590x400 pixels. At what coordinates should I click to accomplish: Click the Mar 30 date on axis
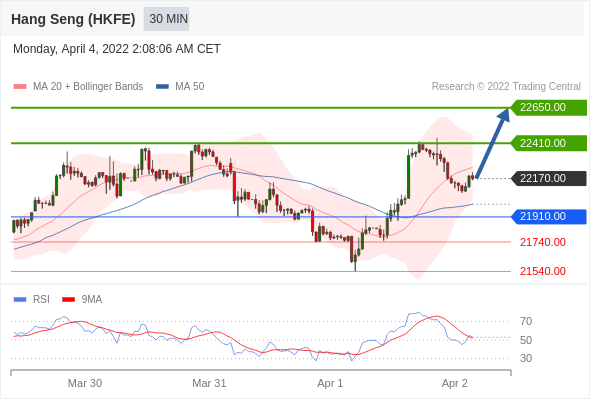[x=85, y=383]
